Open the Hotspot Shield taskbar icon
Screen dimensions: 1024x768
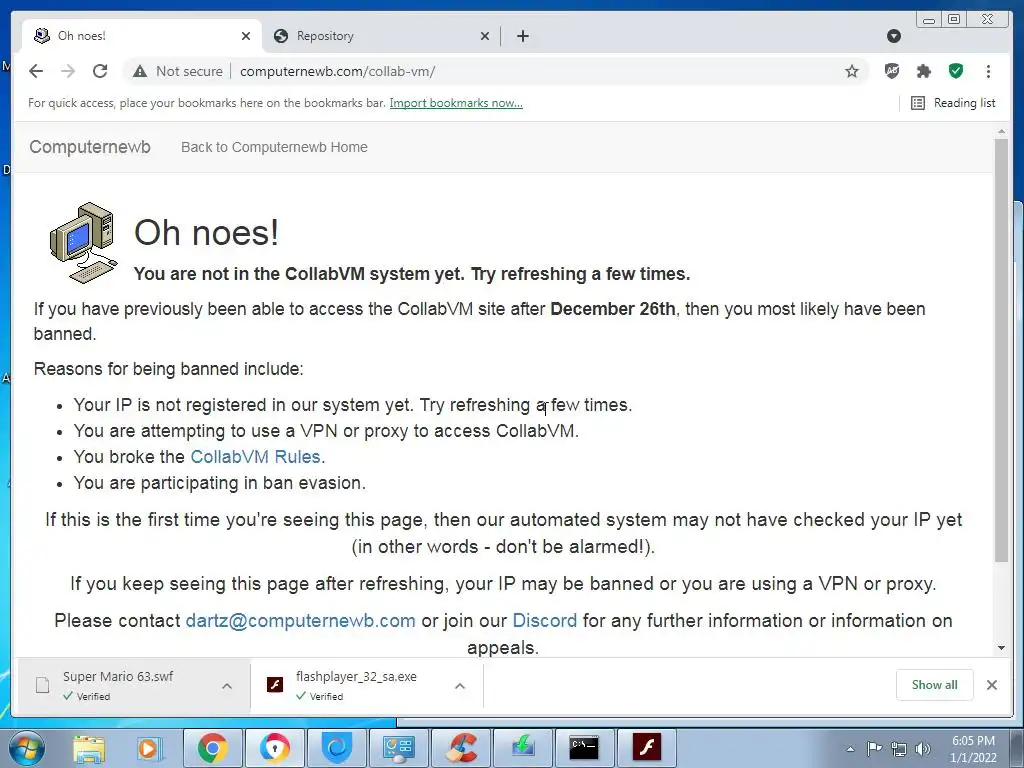[337, 748]
